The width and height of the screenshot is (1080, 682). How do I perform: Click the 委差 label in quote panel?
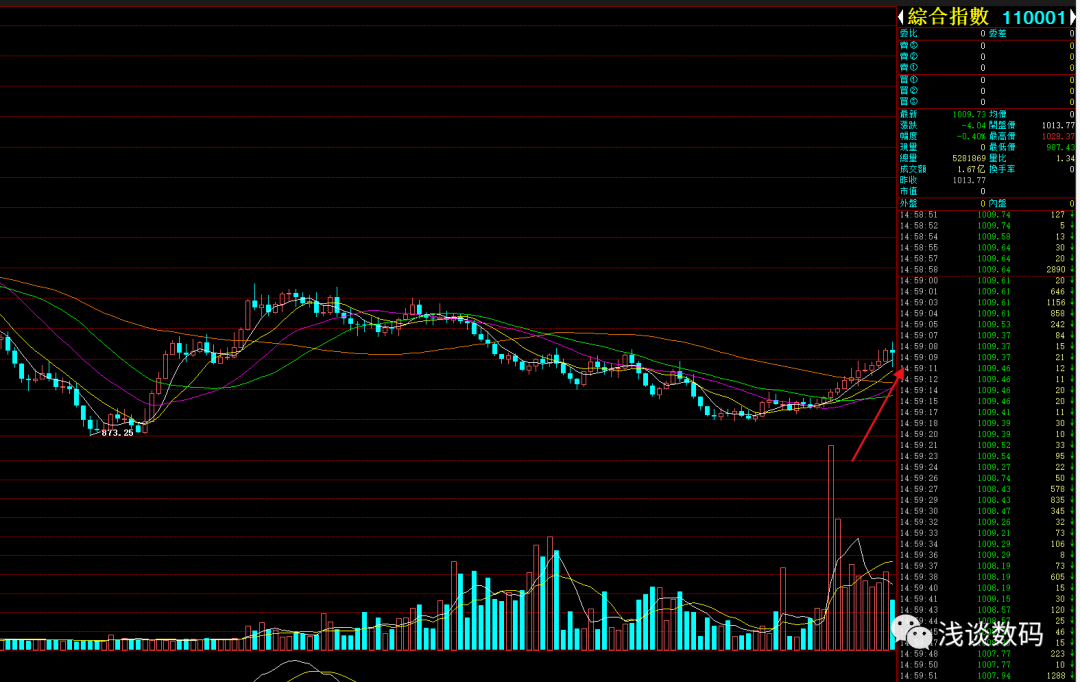(997, 33)
